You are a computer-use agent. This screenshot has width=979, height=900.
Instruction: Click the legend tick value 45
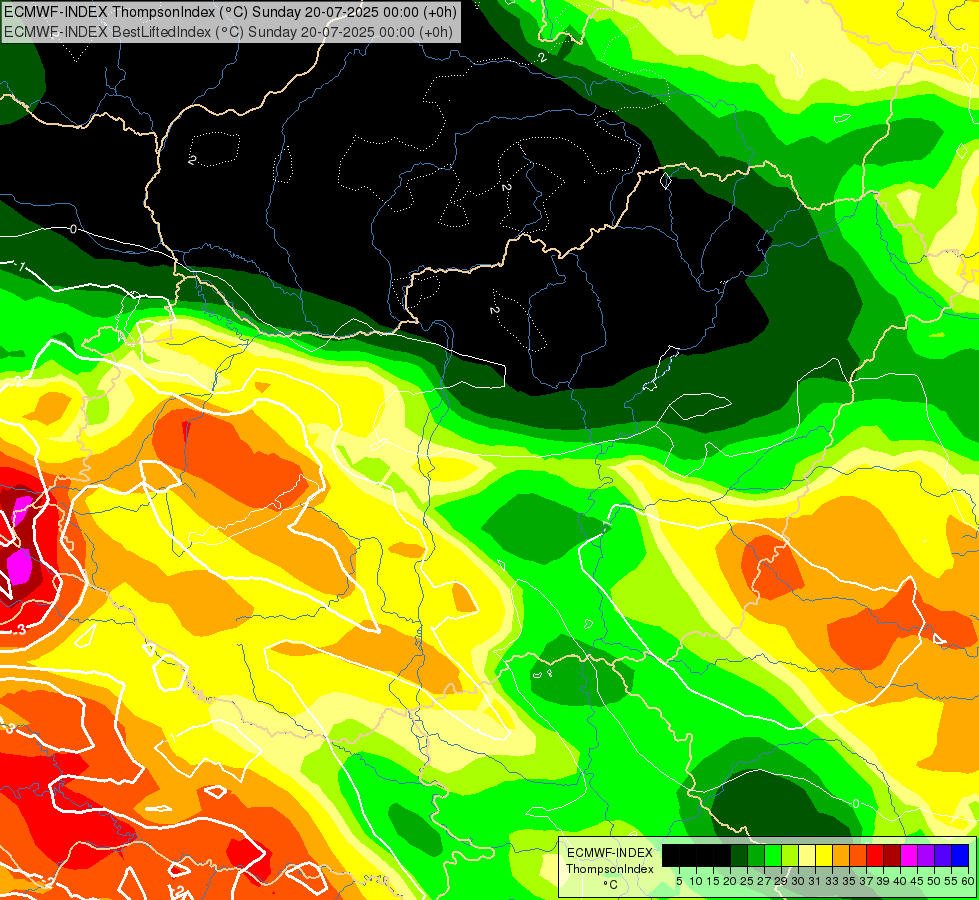coord(918,881)
